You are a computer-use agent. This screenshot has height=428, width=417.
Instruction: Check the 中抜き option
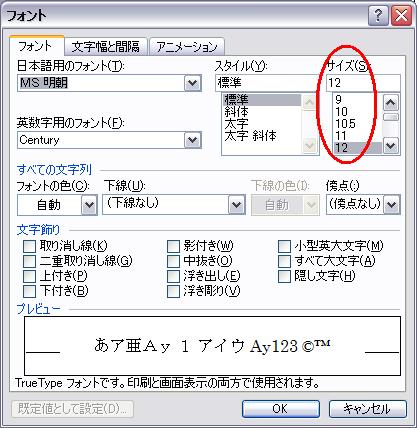pos(173,261)
